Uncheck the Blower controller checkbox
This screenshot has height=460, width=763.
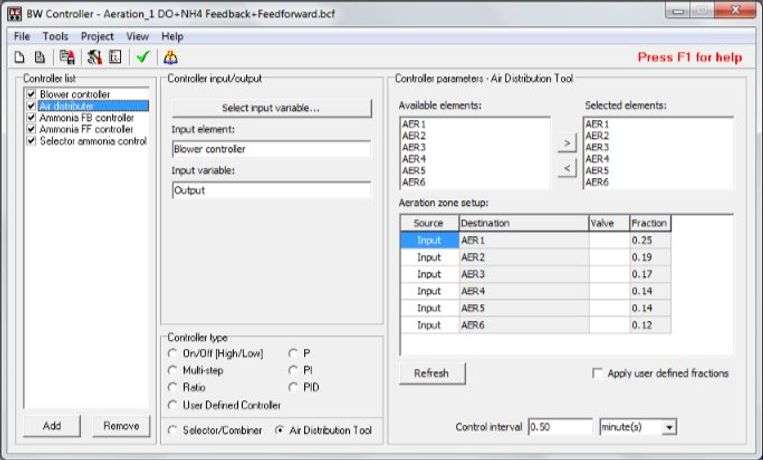click(x=31, y=94)
